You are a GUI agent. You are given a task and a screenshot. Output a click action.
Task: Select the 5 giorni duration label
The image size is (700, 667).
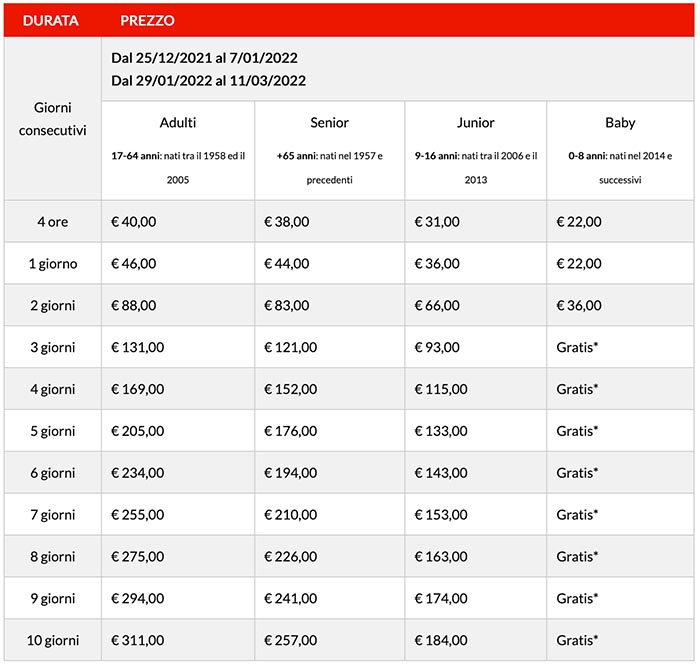coord(52,431)
